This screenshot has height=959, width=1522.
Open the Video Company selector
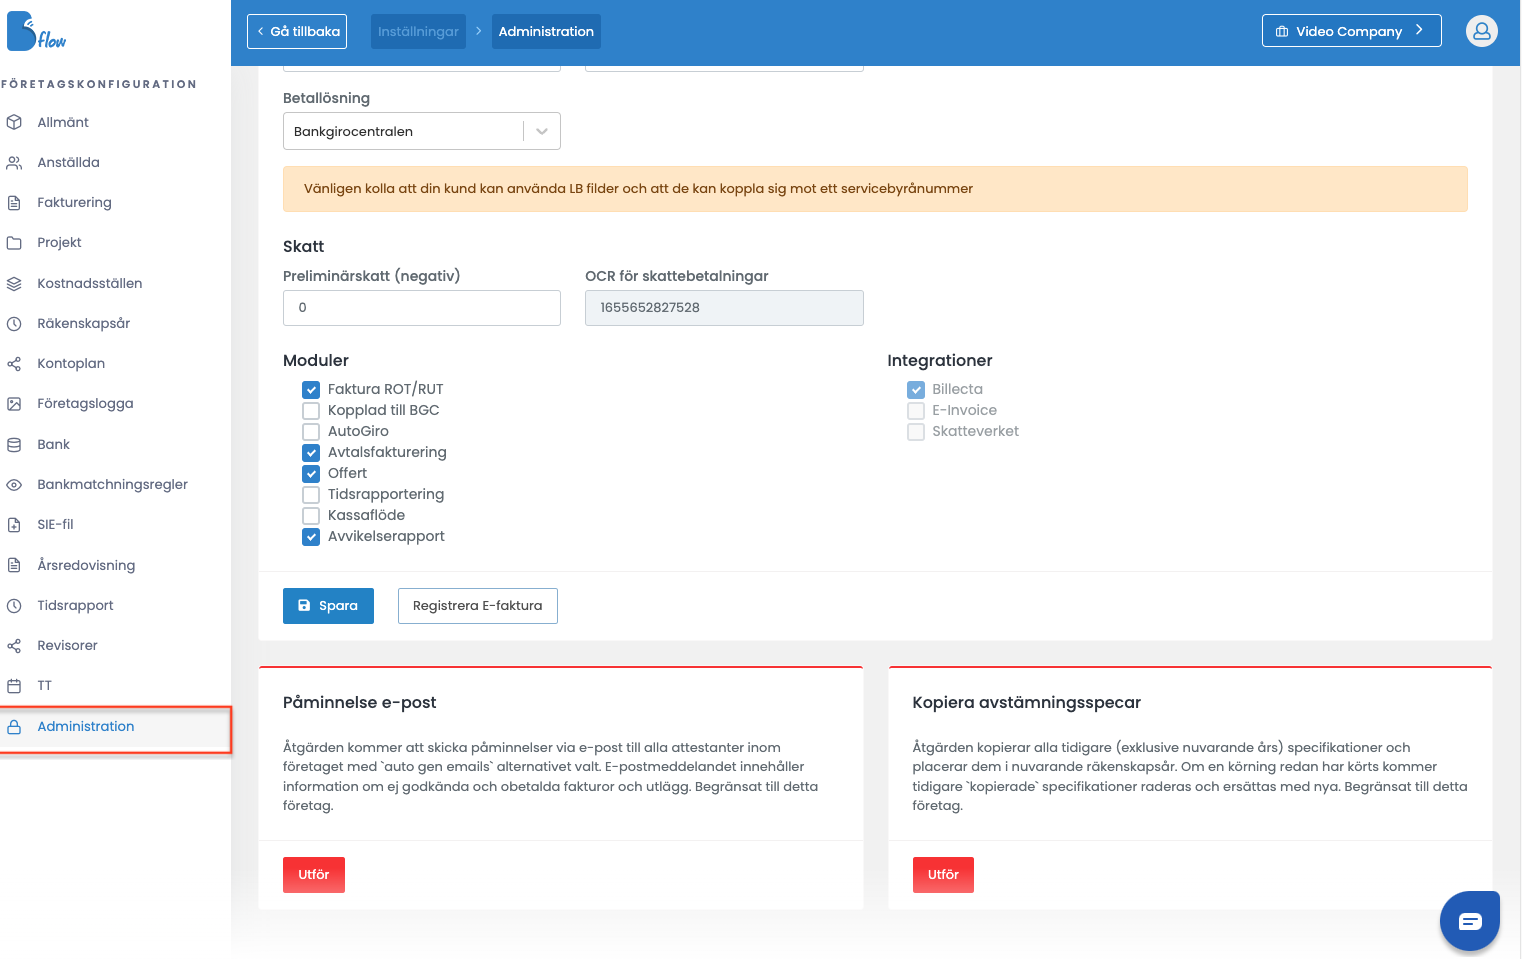1351,31
